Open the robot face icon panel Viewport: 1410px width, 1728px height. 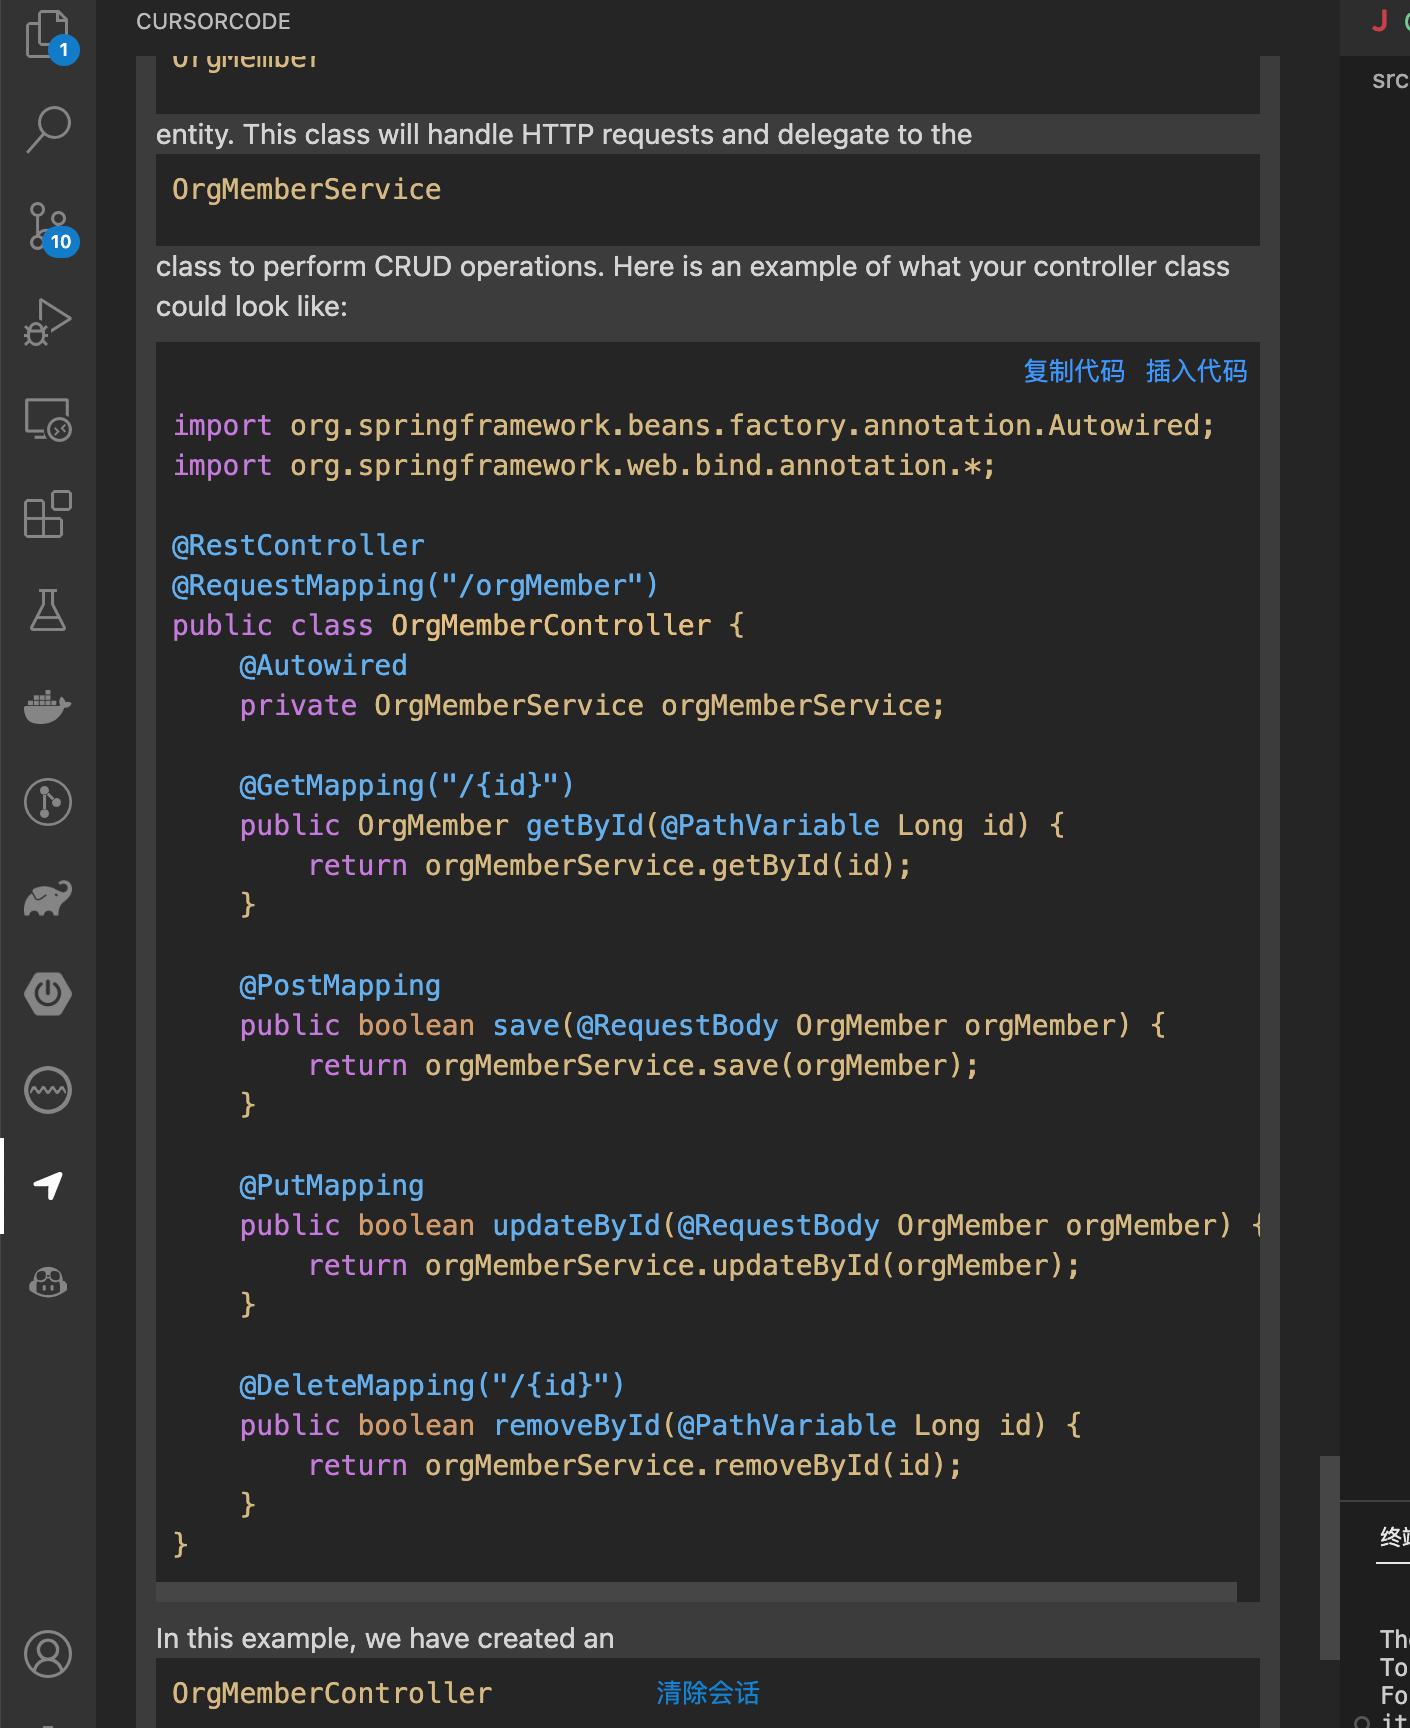47,1282
